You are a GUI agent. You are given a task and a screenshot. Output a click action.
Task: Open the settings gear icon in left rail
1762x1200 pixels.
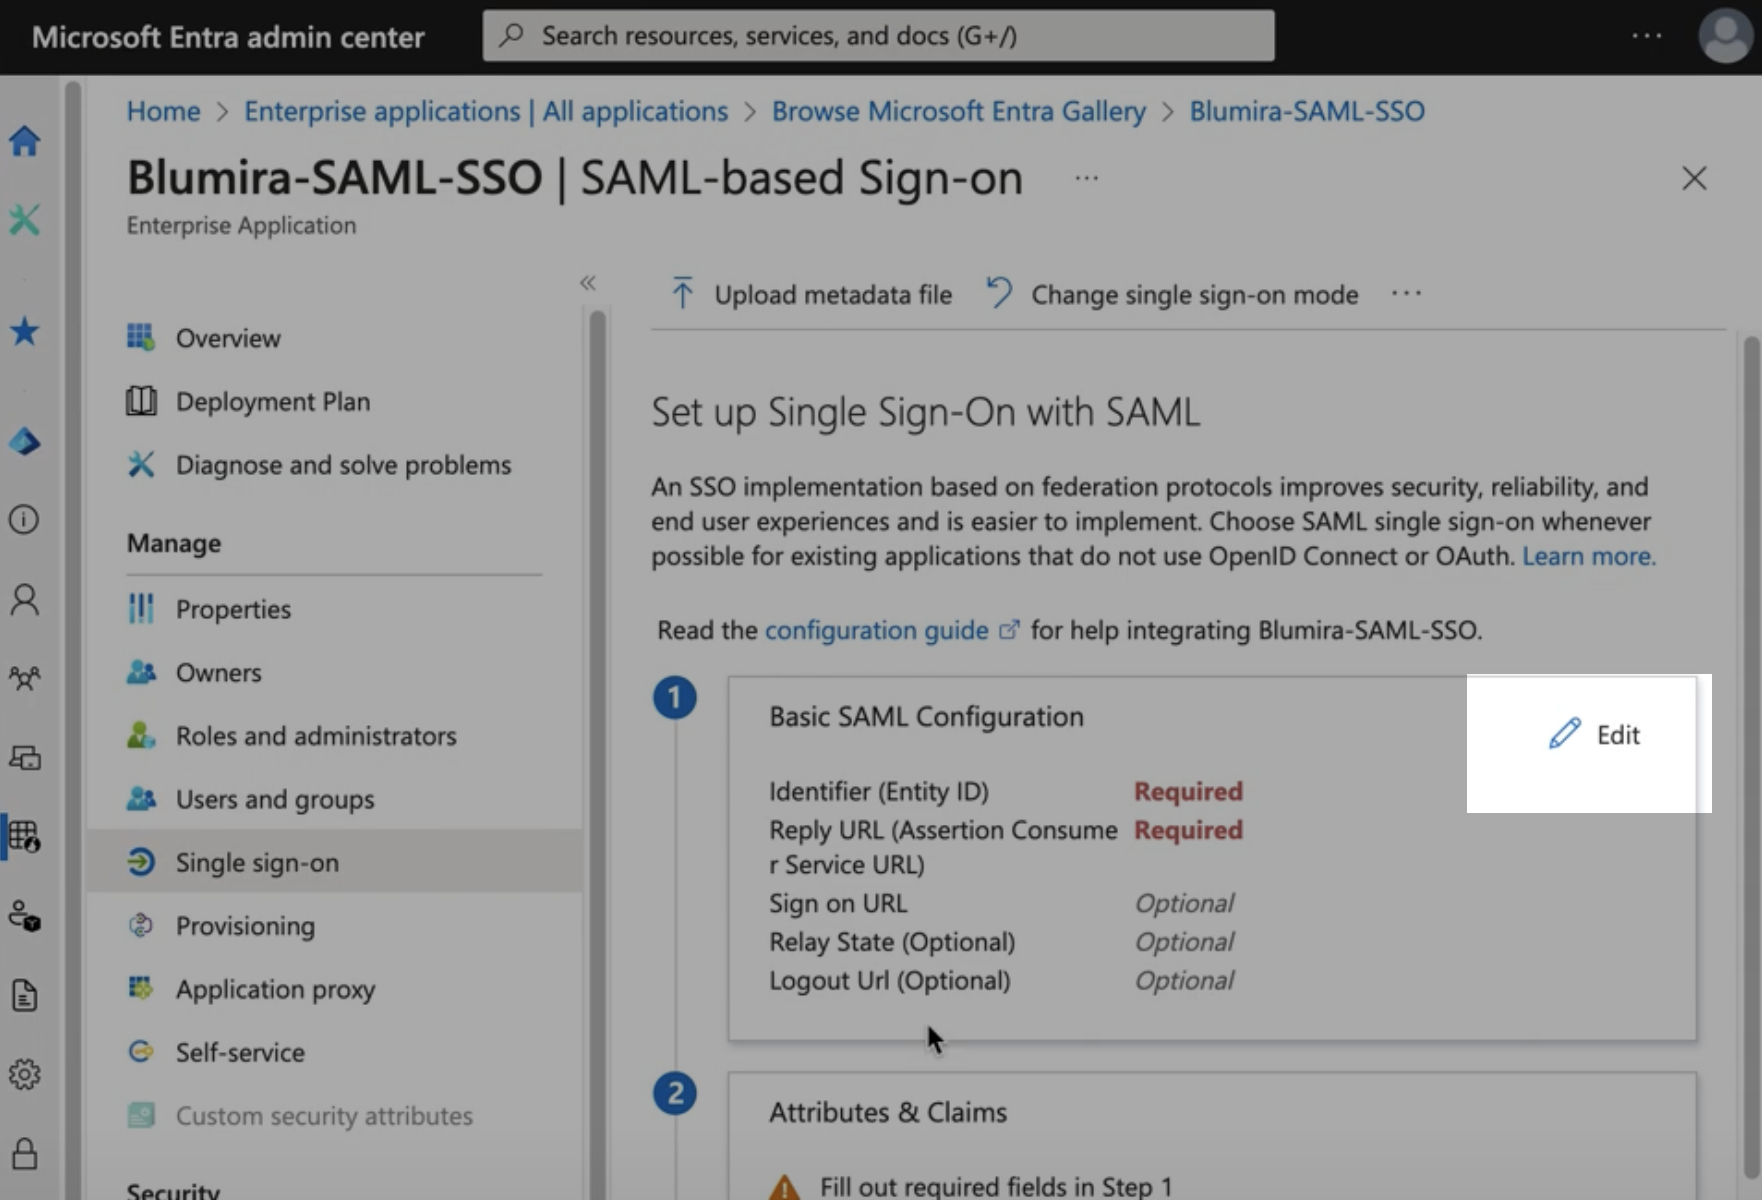[x=24, y=1074]
